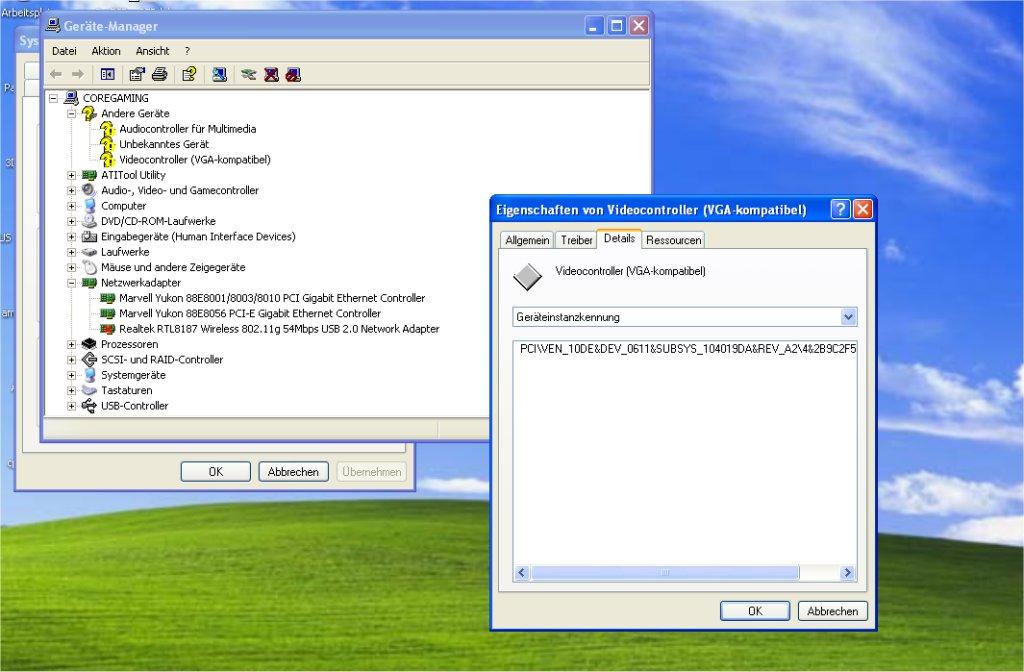This screenshot has width=1024, height=672.
Task: Select the Audiocontroller für Multimedia entry
Action: pos(187,129)
